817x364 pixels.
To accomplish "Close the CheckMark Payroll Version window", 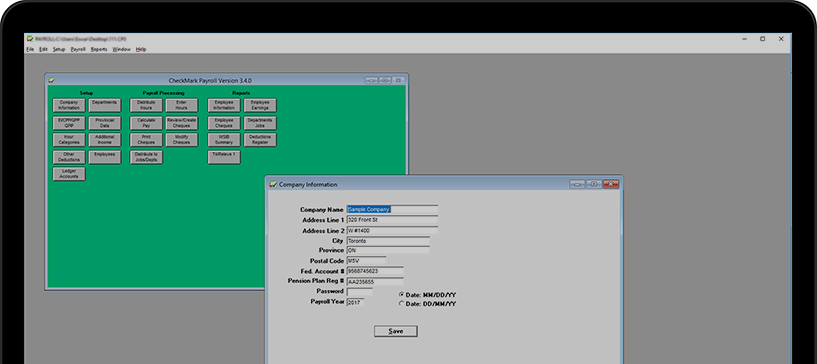I will (x=399, y=81).
